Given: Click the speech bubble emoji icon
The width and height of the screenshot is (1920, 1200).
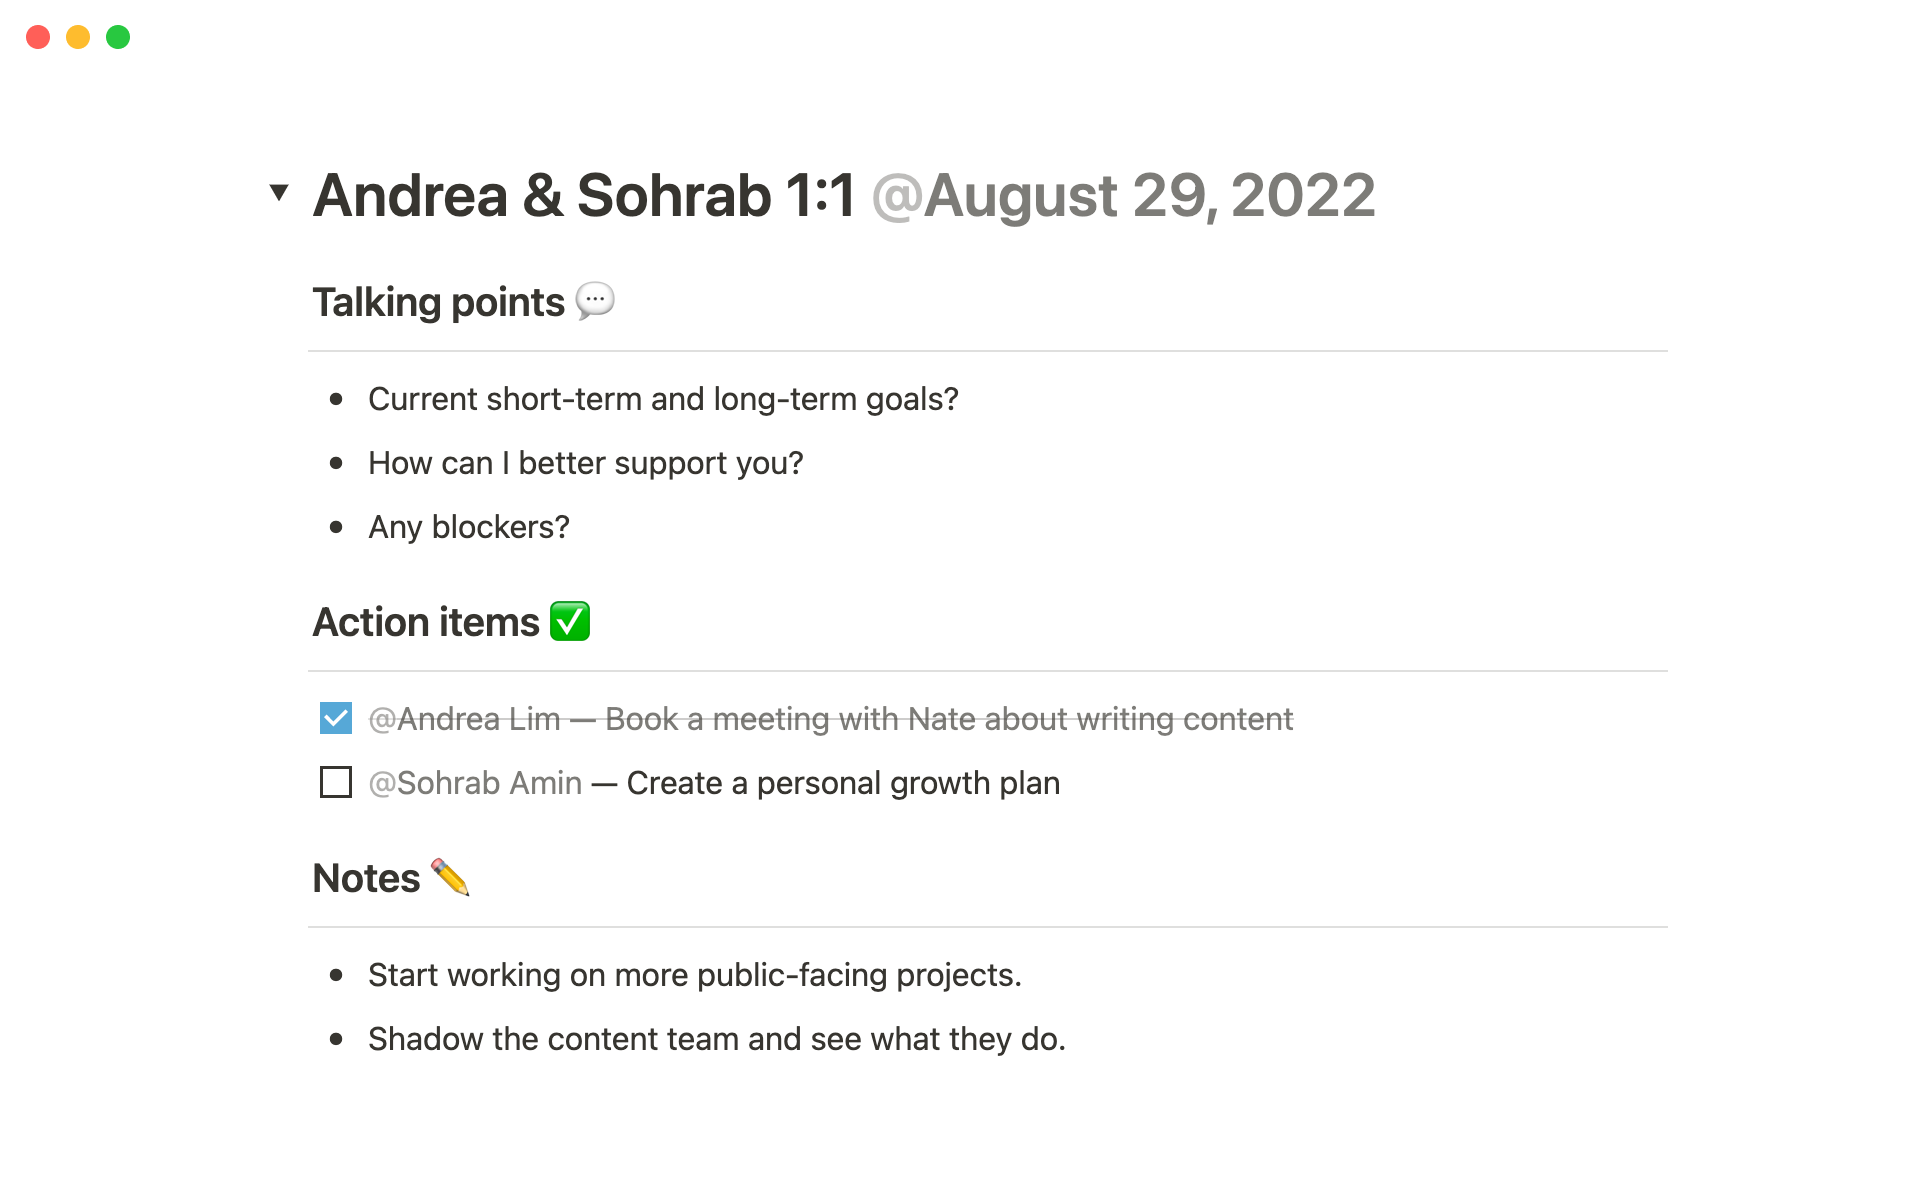Looking at the screenshot, I should 595,301.
